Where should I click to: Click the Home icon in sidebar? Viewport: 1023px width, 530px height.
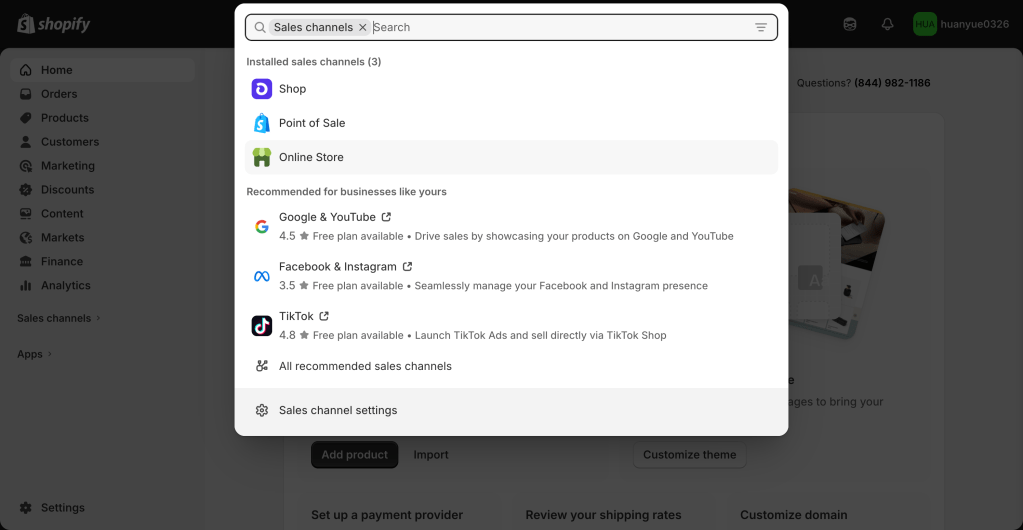click(25, 70)
